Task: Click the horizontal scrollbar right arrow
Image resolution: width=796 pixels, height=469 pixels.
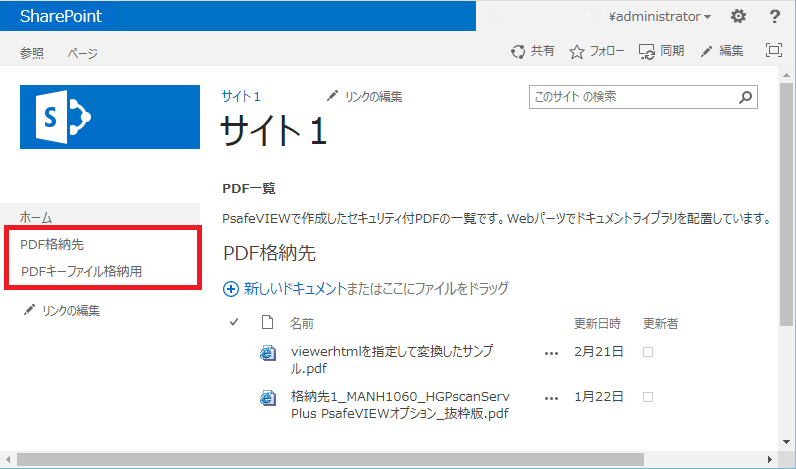Action: pyautogui.click(x=770, y=459)
